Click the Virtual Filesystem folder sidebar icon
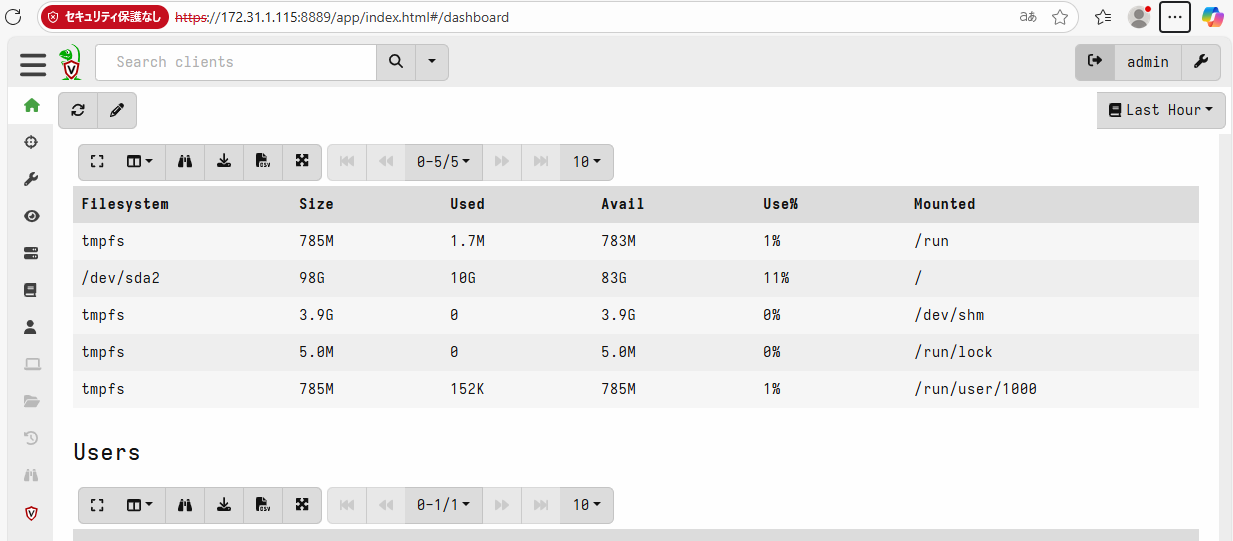Image resolution: width=1233 pixels, height=541 pixels. (31, 401)
